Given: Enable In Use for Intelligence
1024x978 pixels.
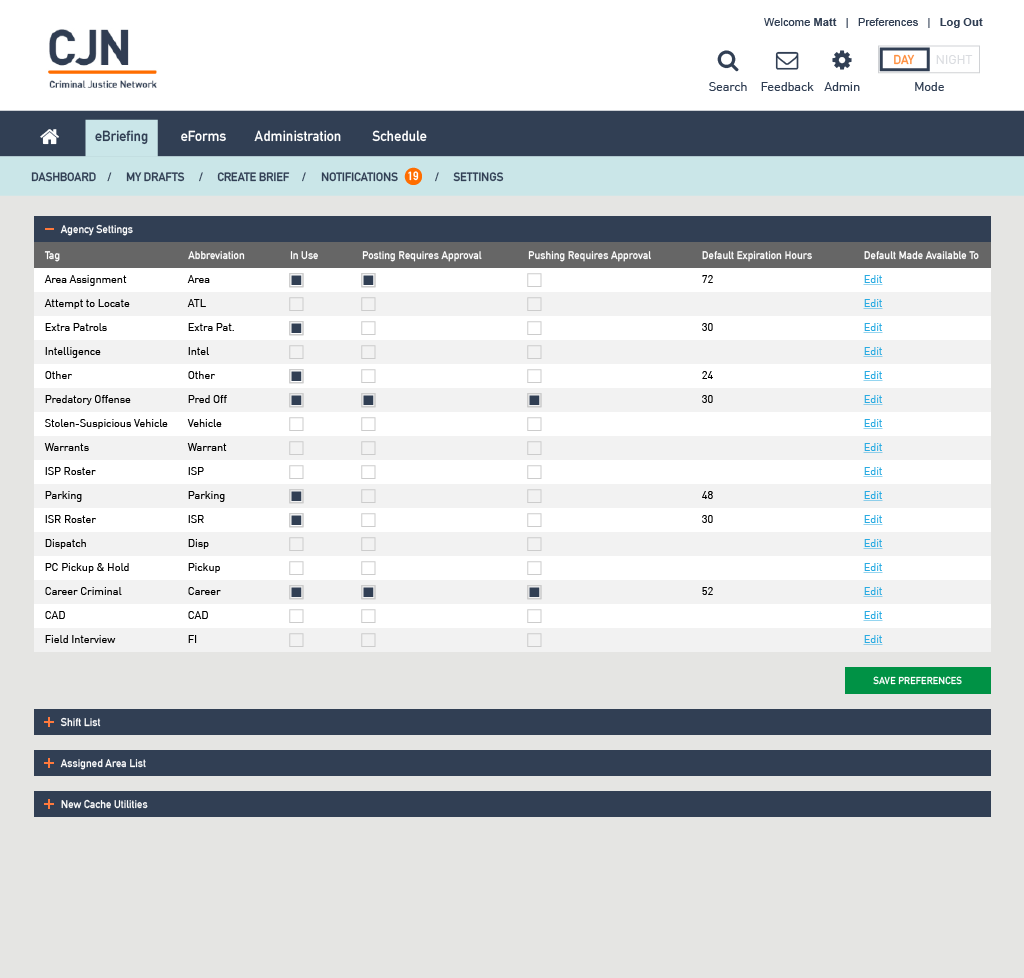Looking at the screenshot, I should (x=296, y=351).
